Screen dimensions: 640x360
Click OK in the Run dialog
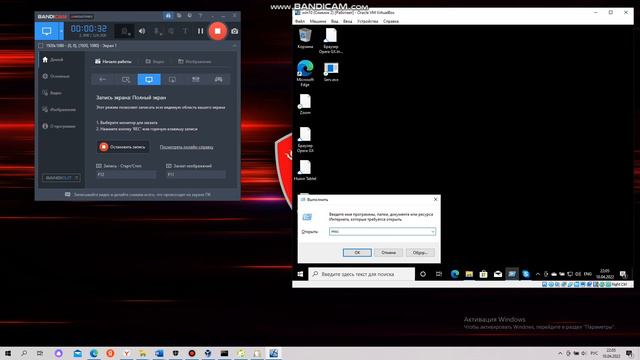357,253
